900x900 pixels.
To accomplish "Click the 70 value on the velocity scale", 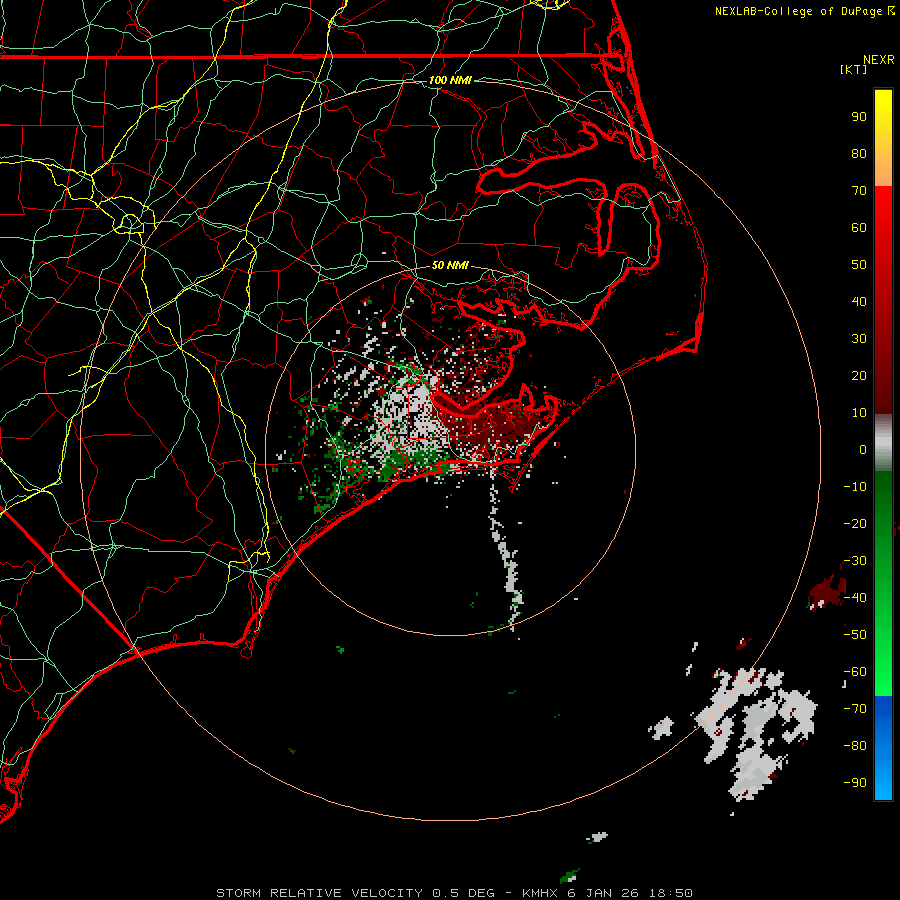I will click(x=859, y=191).
